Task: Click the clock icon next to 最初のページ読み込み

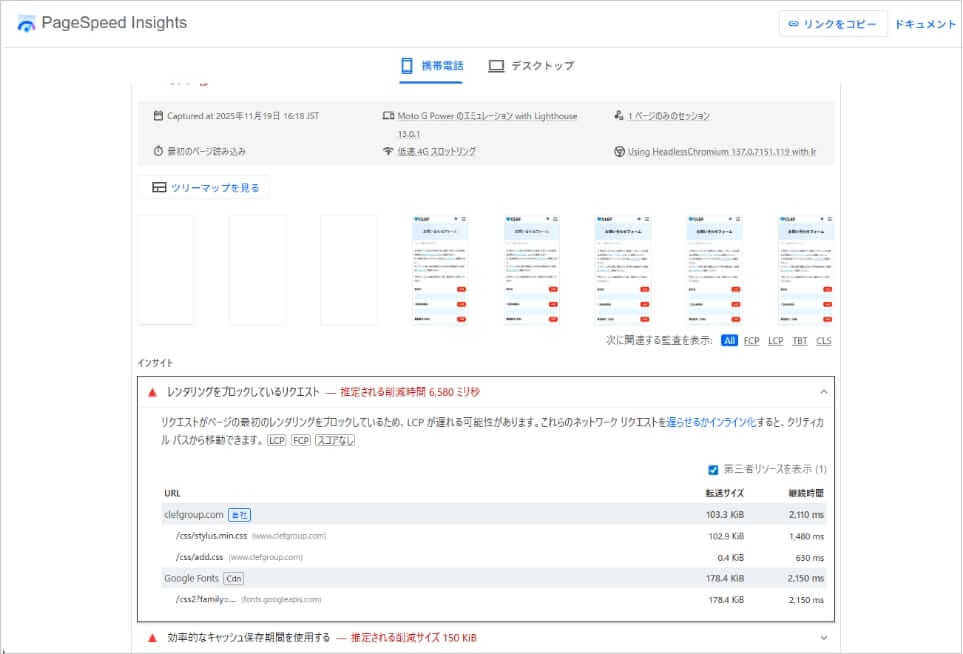Action: [158, 151]
